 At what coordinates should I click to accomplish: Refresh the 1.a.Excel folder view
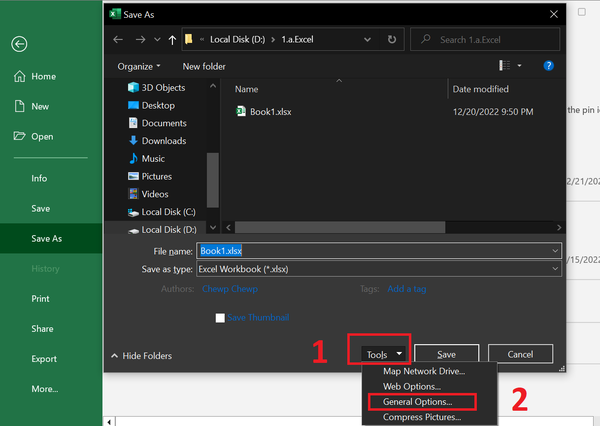click(x=392, y=39)
